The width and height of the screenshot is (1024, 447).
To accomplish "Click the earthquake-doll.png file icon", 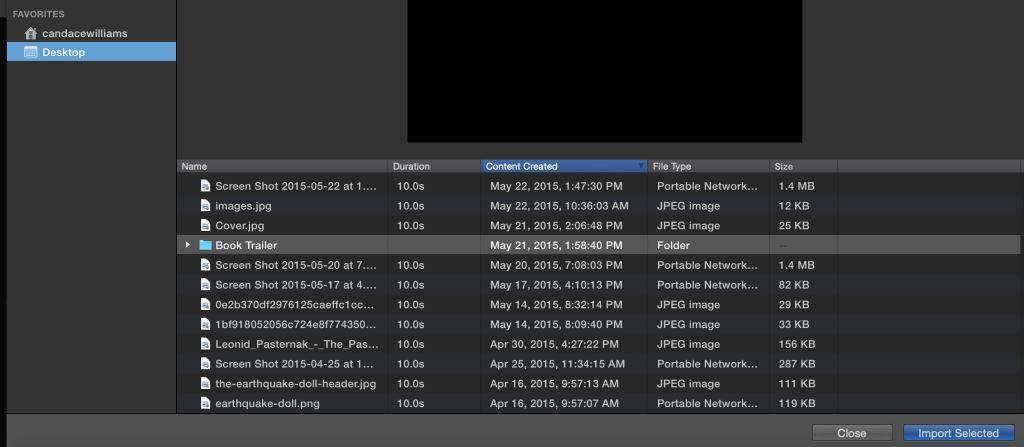I will coord(205,404).
